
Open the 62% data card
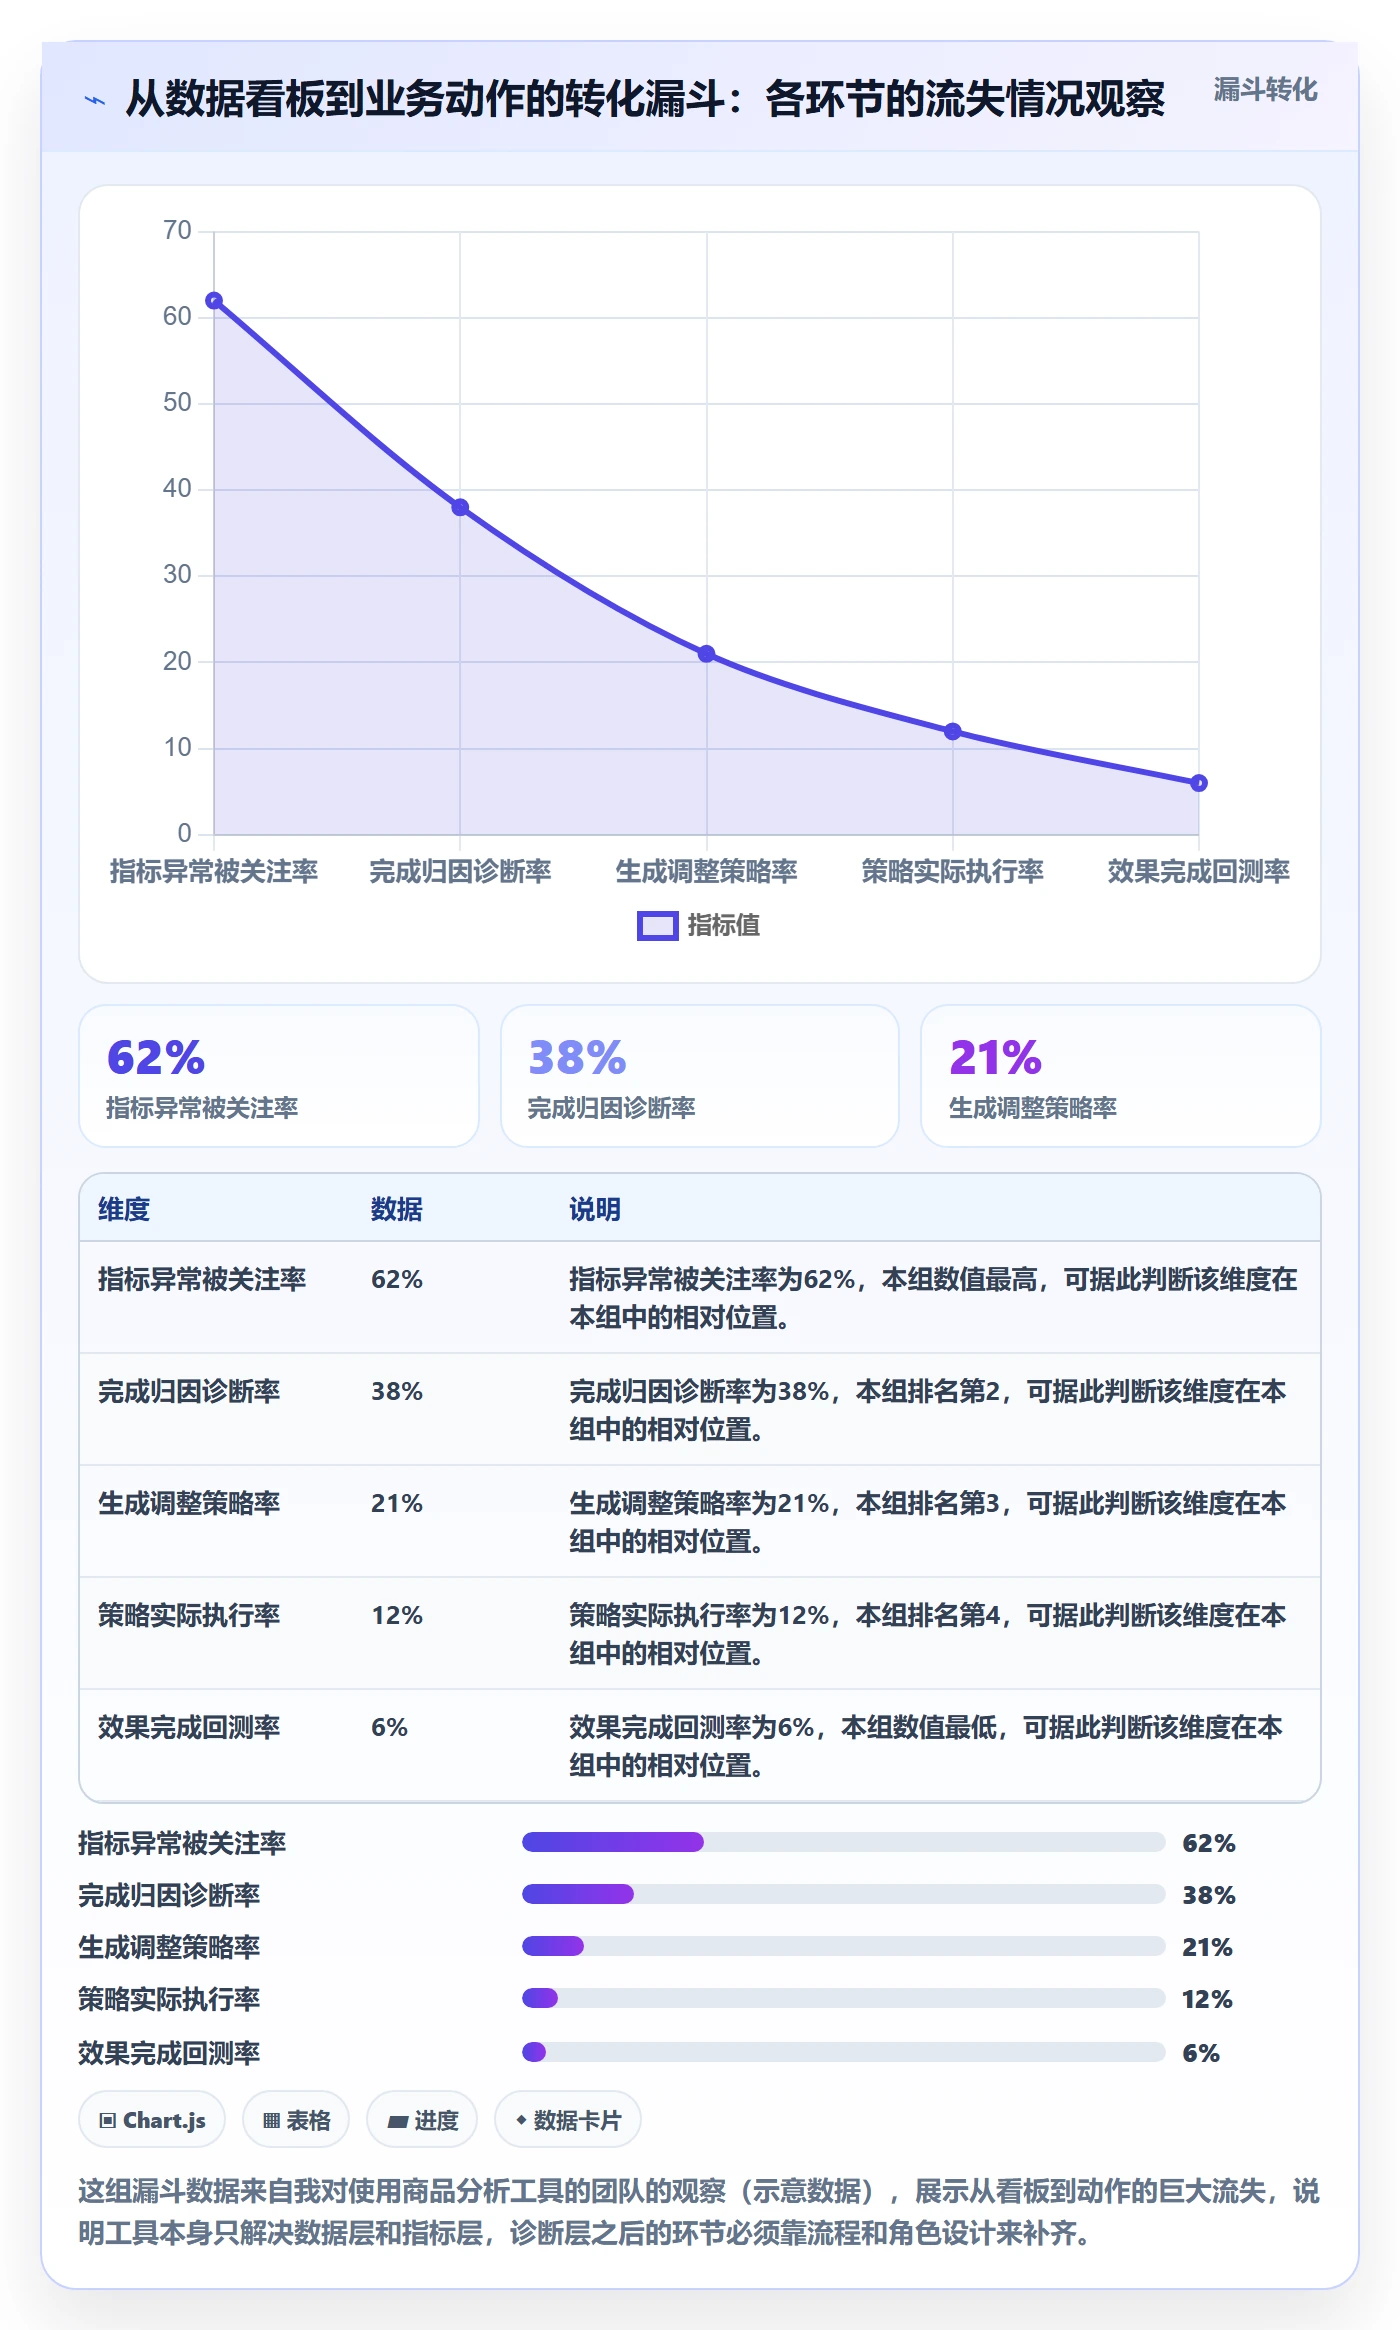[279, 1076]
